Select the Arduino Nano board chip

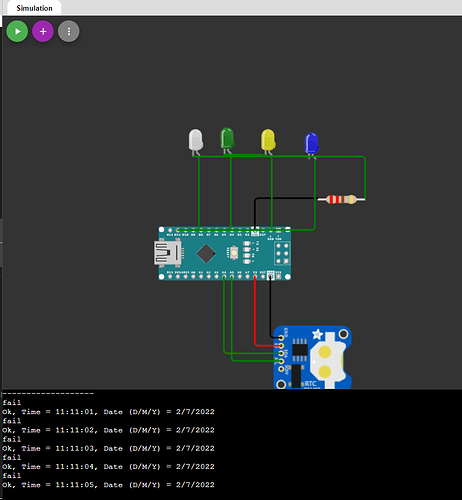[206, 253]
